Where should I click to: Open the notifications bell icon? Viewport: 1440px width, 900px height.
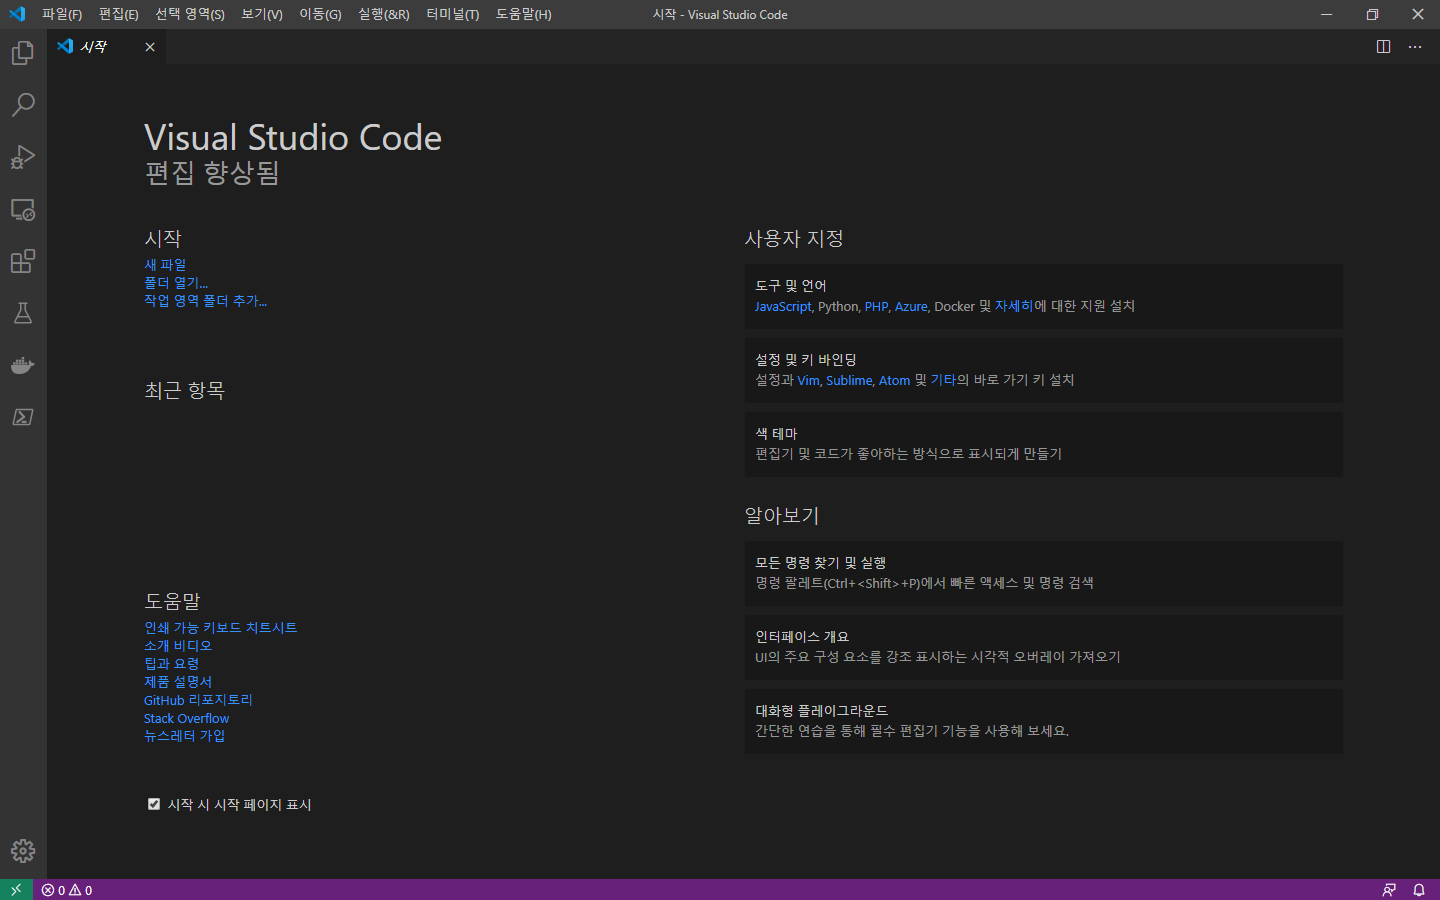click(1419, 890)
